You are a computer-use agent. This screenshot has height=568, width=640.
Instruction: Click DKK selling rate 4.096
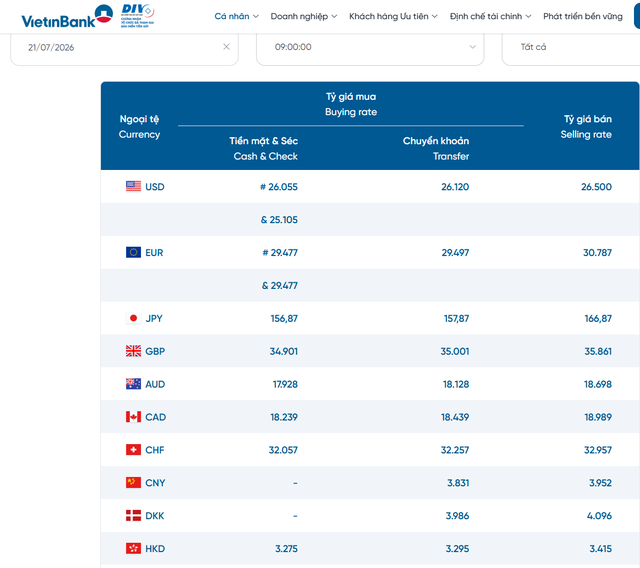pyautogui.click(x=599, y=516)
